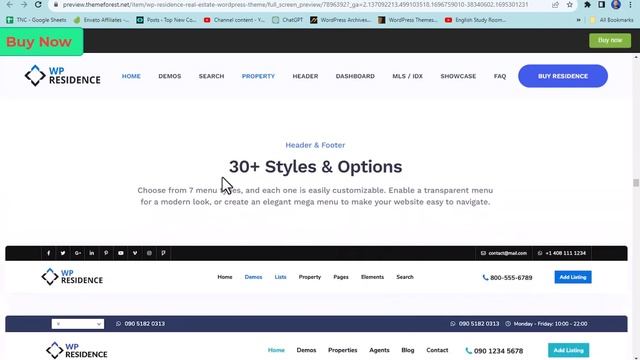Click the Elements link in first sample header
Image resolution: width=640 pixels, height=360 pixels.
pos(372,277)
